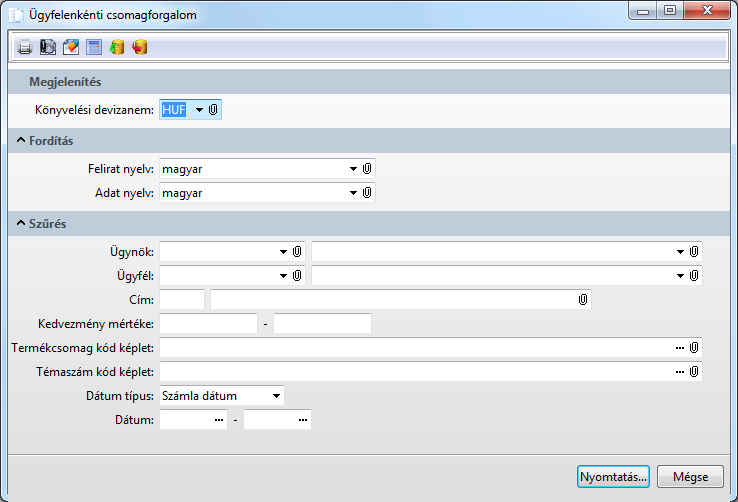Click the eraser clear-form toolbar icon
Image resolution: width=738 pixels, height=502 pixels.
71,47
